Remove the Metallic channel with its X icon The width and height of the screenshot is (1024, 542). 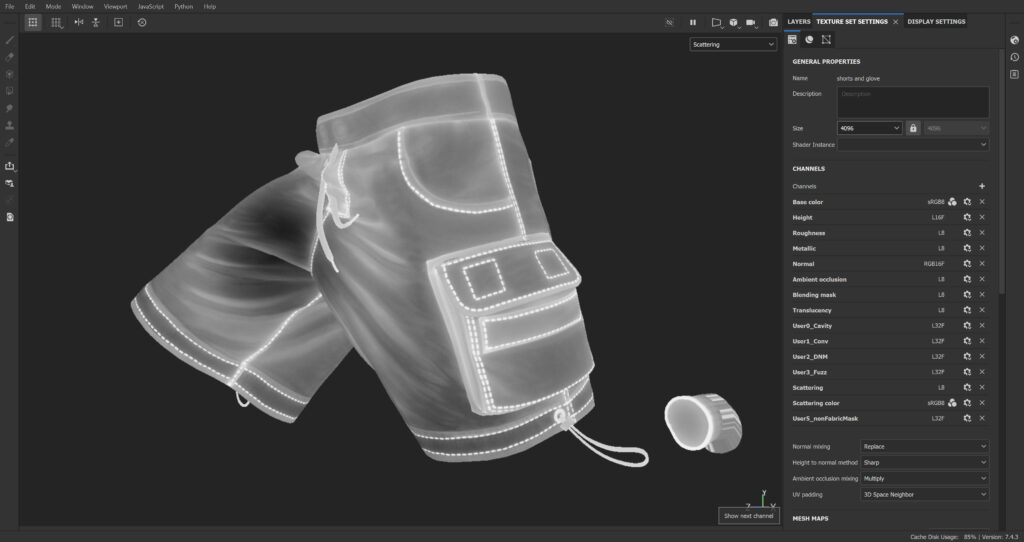pos(982,248)
